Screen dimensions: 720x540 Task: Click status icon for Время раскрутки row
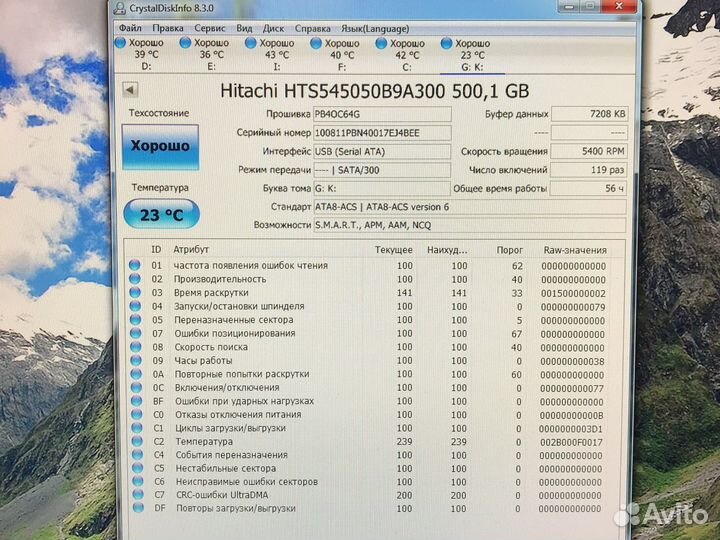[x=135, y=292]
